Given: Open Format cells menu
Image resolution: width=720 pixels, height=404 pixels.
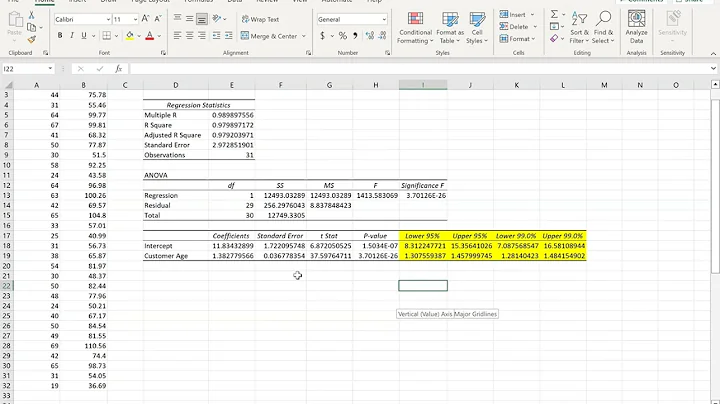Looking at the screenshot, I should (x=518, y=39).
